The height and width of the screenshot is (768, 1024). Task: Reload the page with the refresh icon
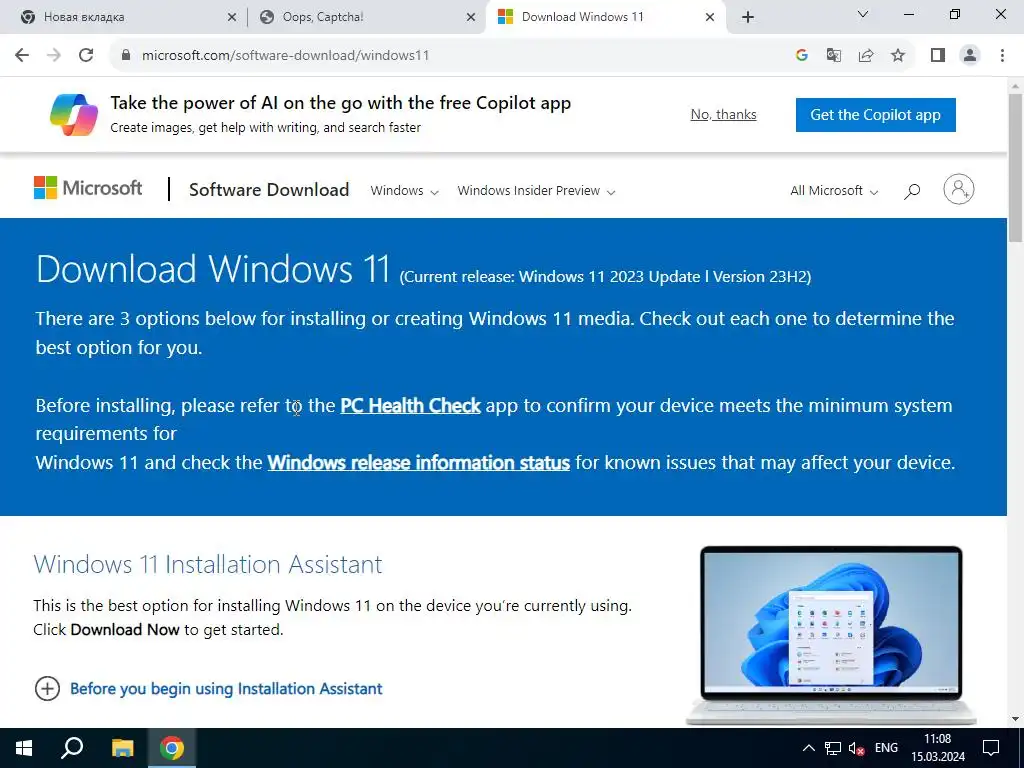click(86, 55)
